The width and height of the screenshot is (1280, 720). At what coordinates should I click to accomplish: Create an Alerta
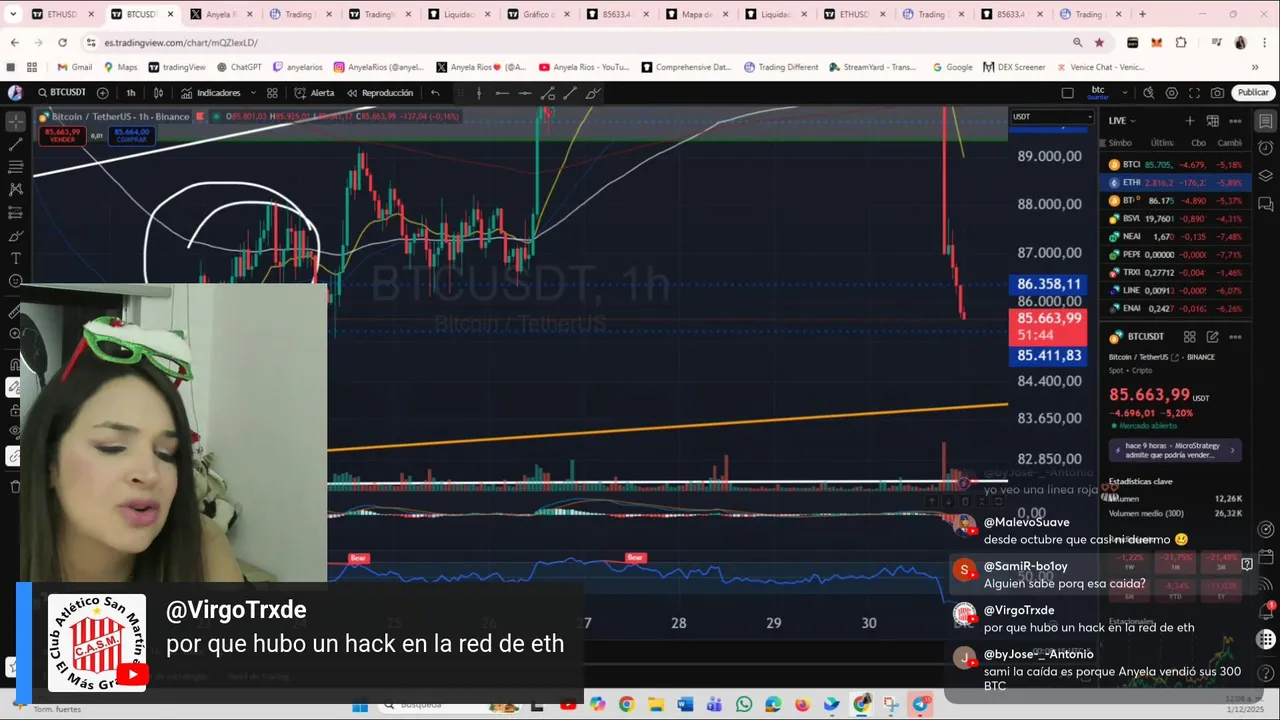pyautogui.click(x=314, y=93)
